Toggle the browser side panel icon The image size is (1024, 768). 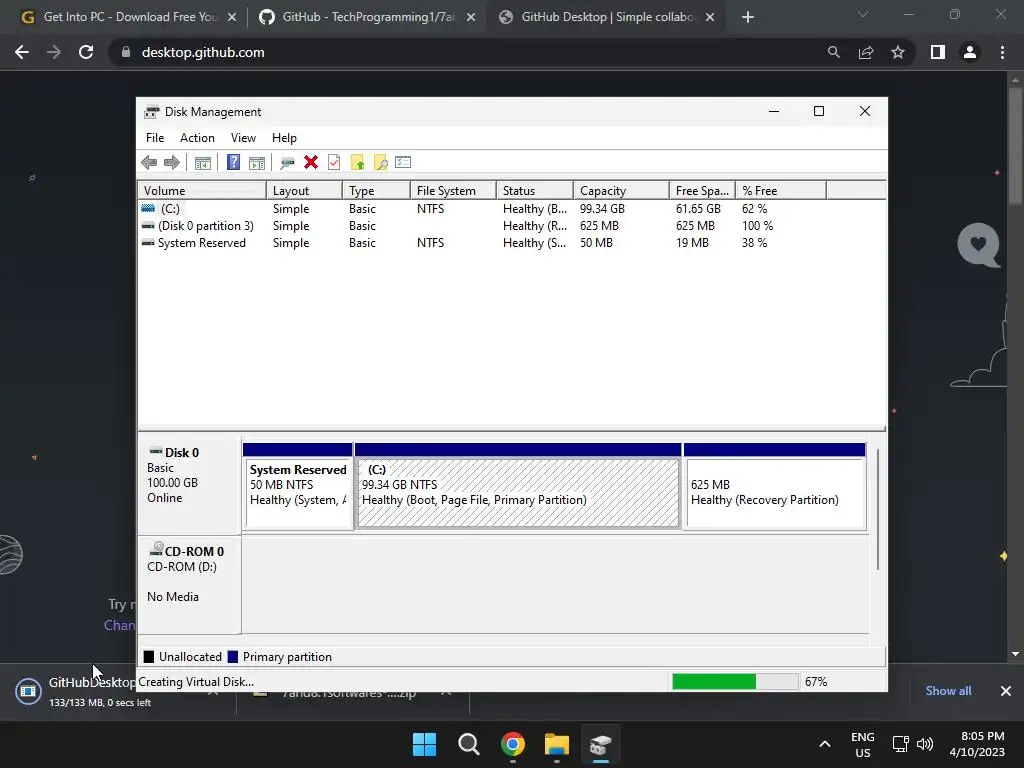[x=938, y=52]
